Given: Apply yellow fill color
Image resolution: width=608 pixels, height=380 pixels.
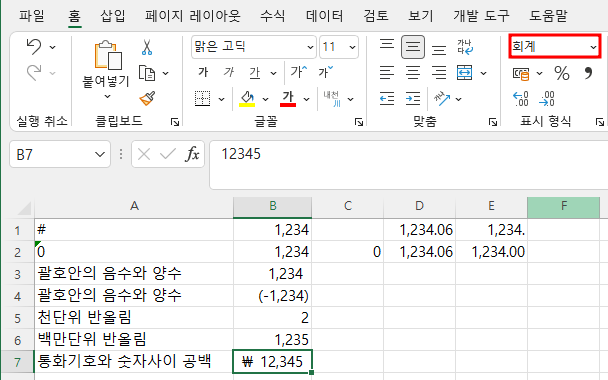Looking at the screenshot, I should point(247,98).
